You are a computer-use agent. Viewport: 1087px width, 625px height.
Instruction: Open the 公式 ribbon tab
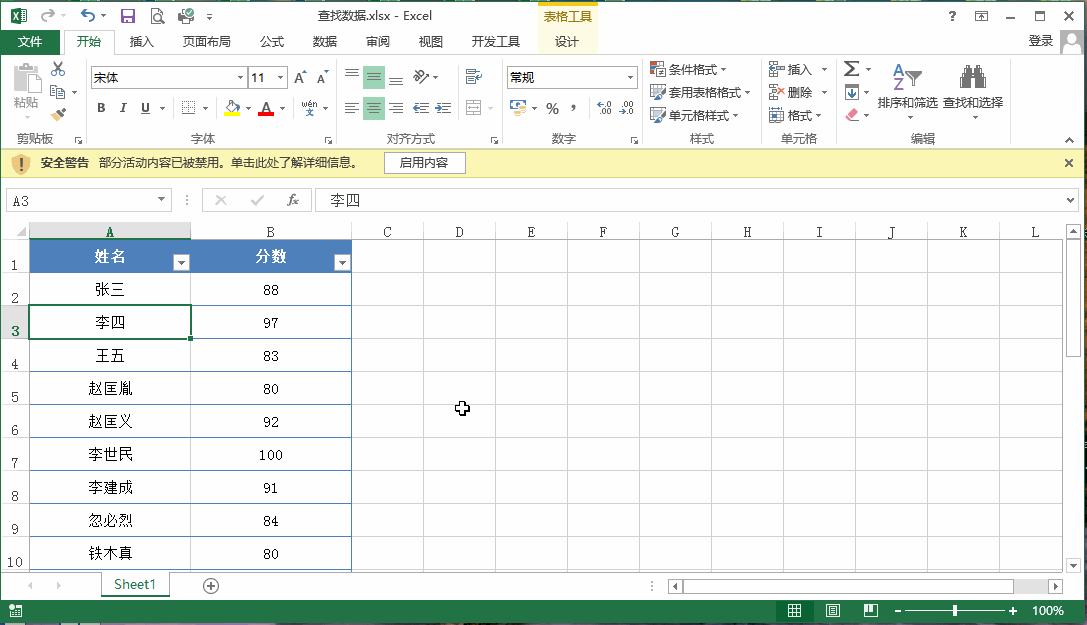pyautogui.click(x=271, y=41)
